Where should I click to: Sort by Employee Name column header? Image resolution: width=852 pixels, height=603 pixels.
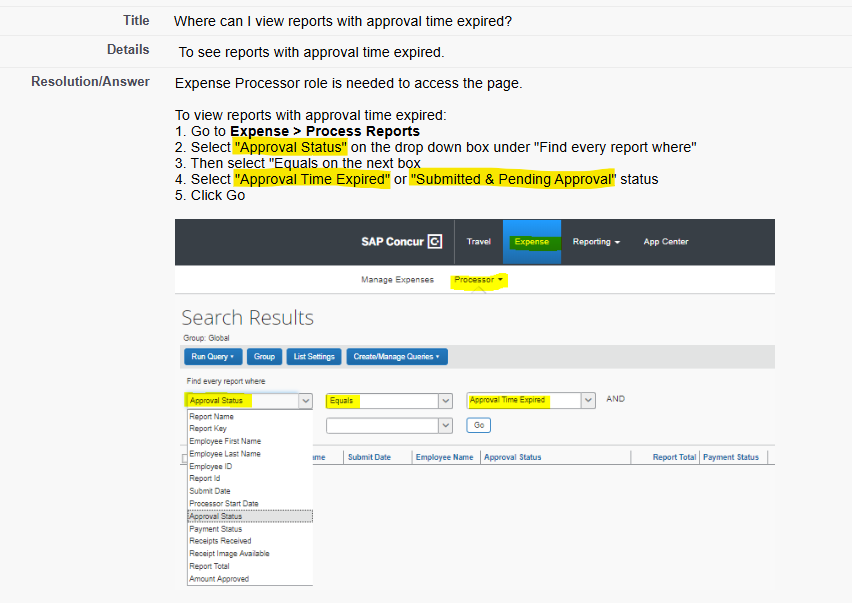444,457
